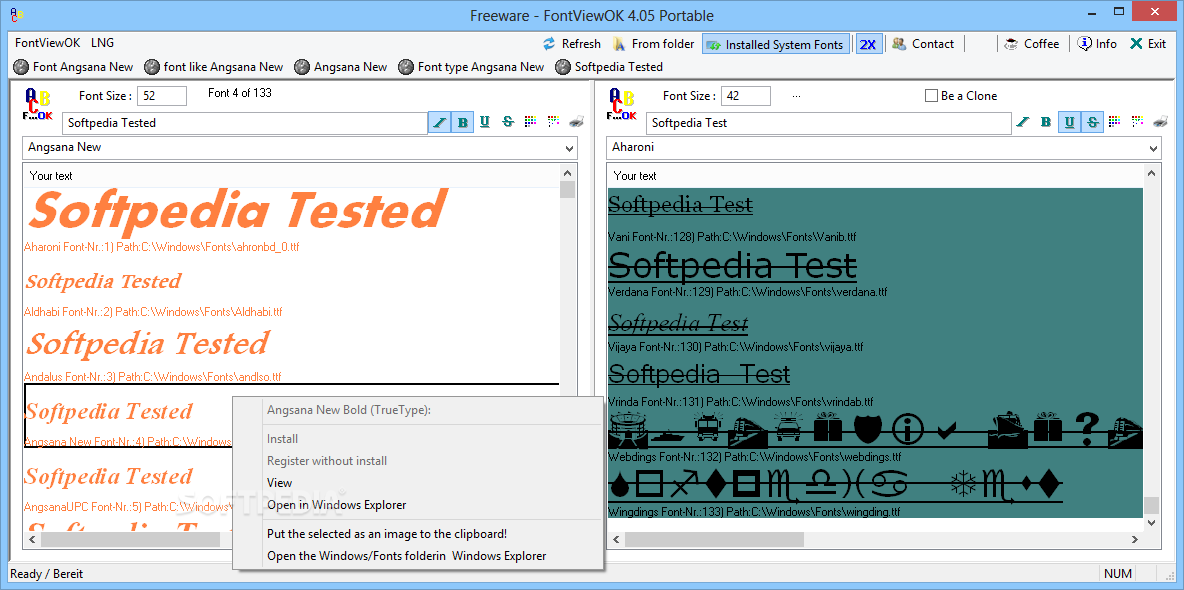Toggle underline in the right pane
Screen dimensions: 1184x590
pyautogui.click(x=1069, y=122)
